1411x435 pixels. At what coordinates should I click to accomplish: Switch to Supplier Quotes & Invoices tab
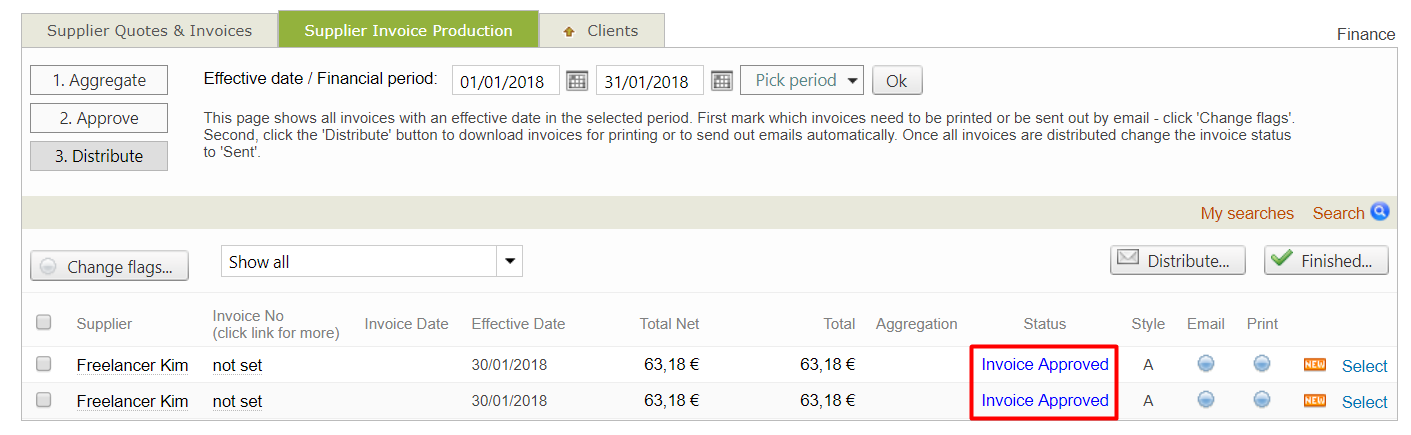(x=150, y=31)
